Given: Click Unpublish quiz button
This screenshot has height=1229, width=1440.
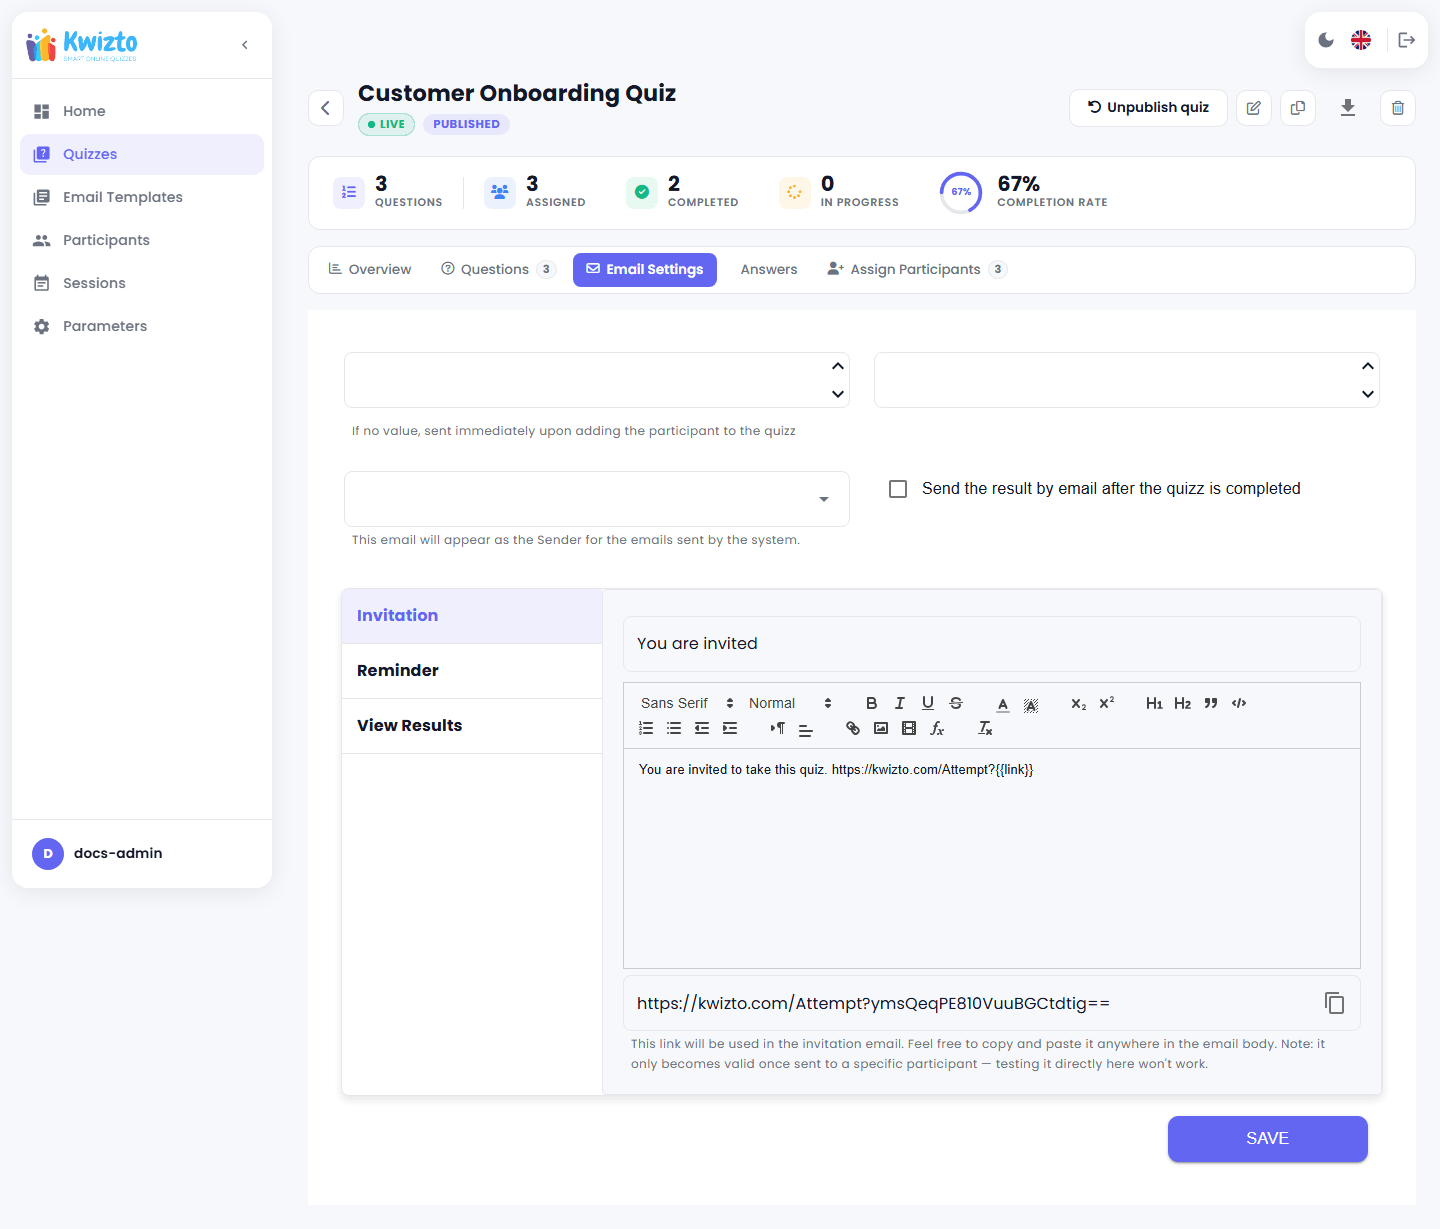Looking at the screenshot, I should tap(1148, 107).
